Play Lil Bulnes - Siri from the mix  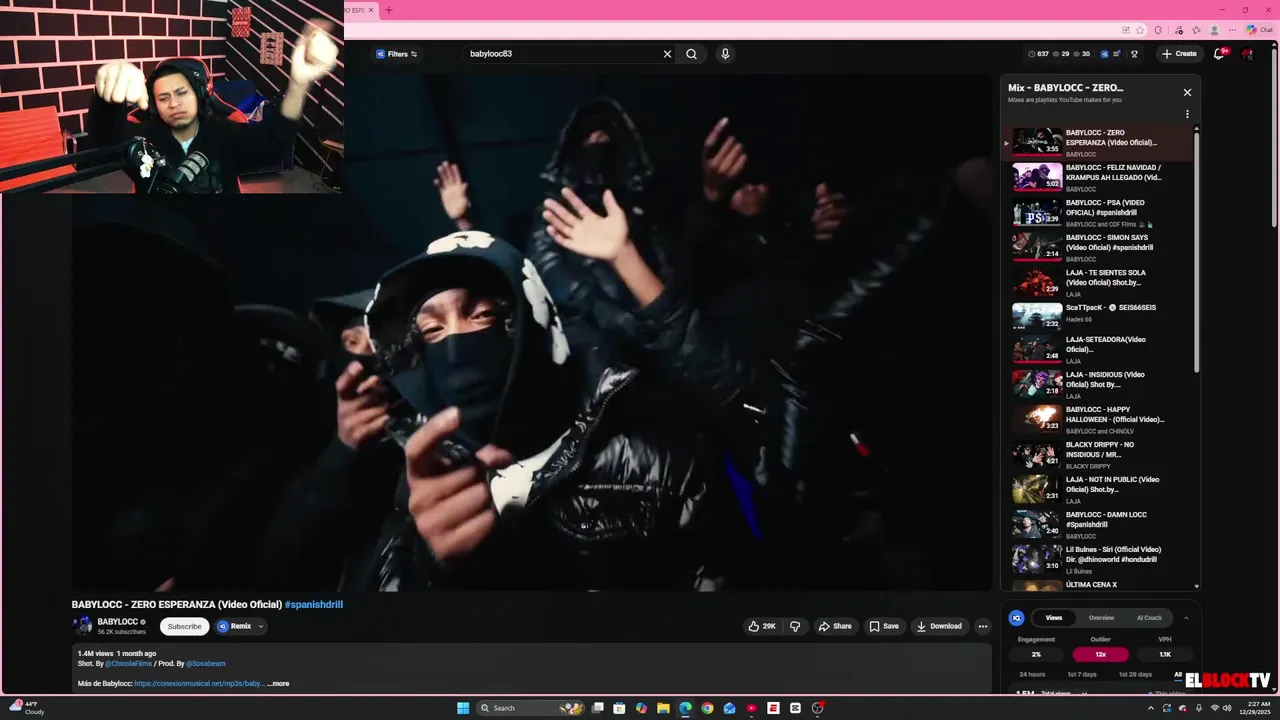point(1097,559)
